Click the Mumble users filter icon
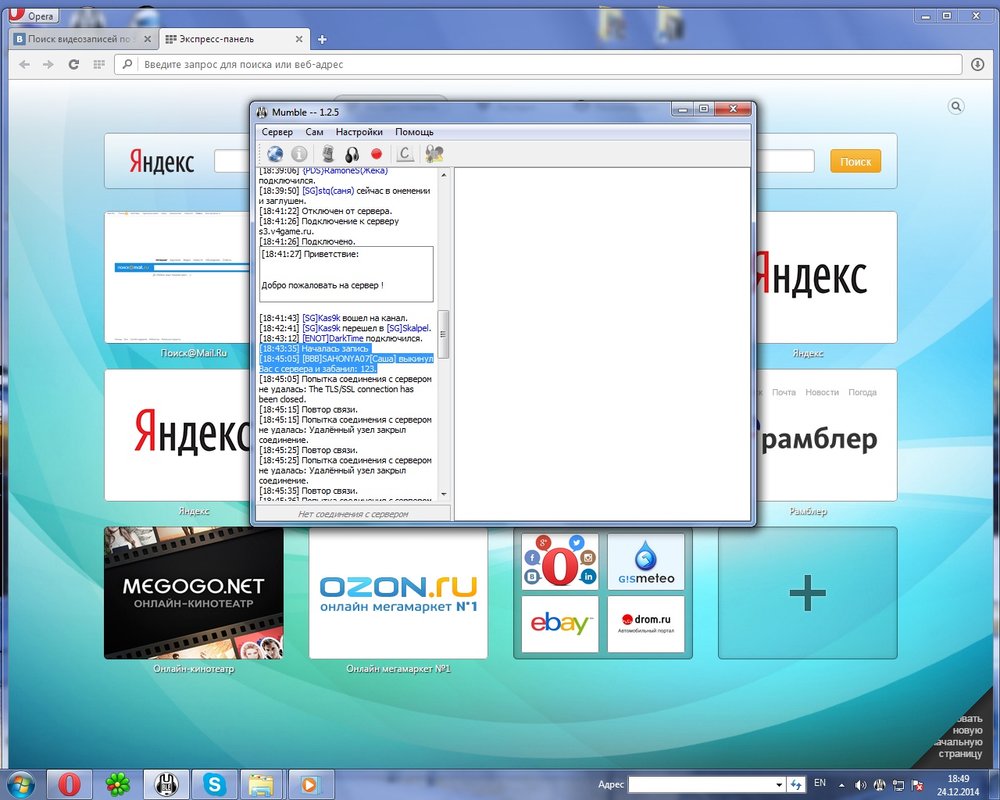The width and height of the screenshot is (1000, 800). [434, 154]
